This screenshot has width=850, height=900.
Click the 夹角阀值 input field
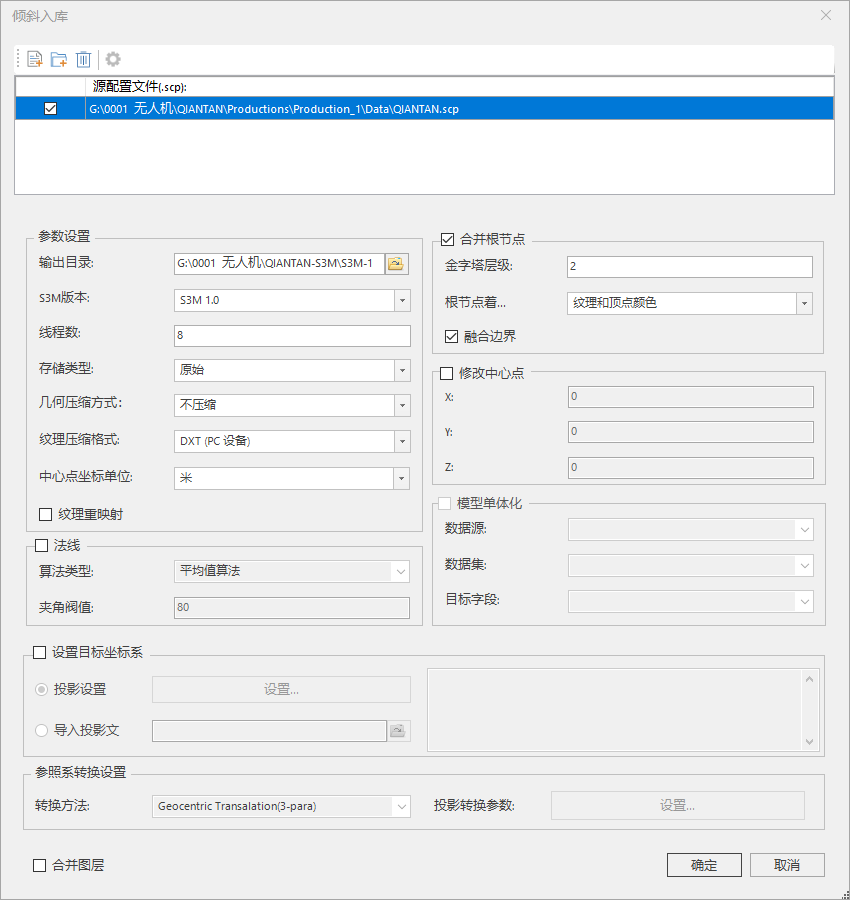(x=292, y=607)
